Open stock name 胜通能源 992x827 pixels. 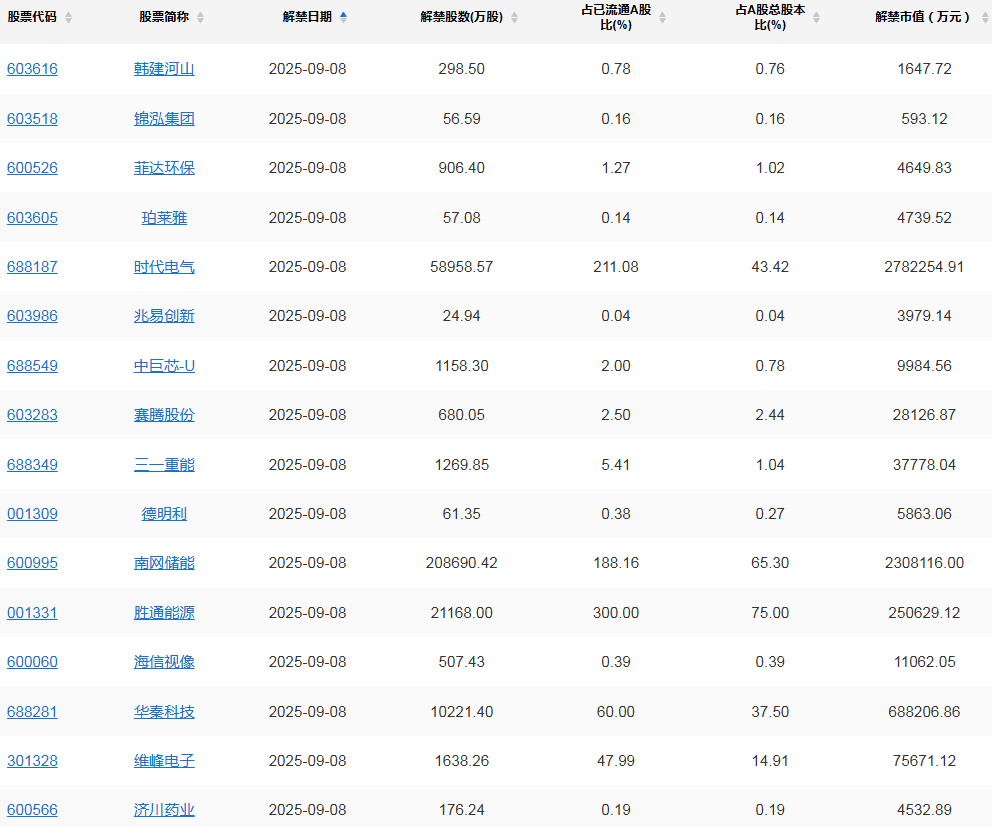pyautogui.click(x=164, y=613)
